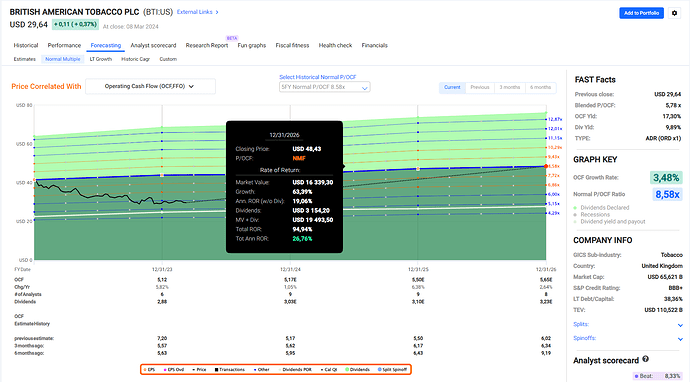The height and width of the screenshot is (382, 690).
Task: Click the 12/31/25 date axis label
Action: 418,269
